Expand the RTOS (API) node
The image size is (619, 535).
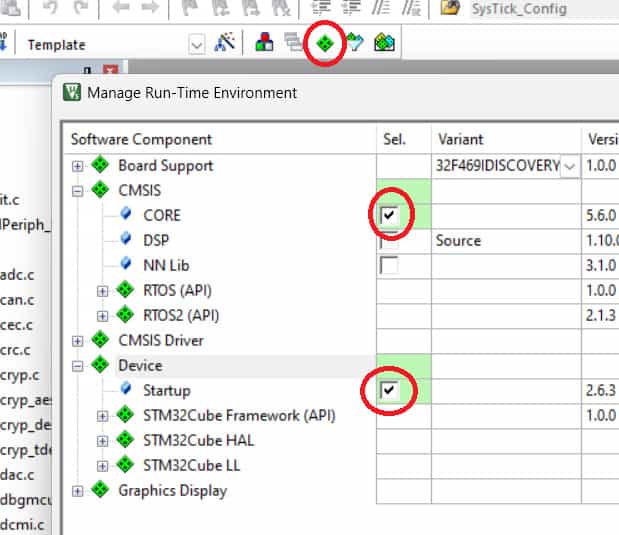[x=103, y=291]
